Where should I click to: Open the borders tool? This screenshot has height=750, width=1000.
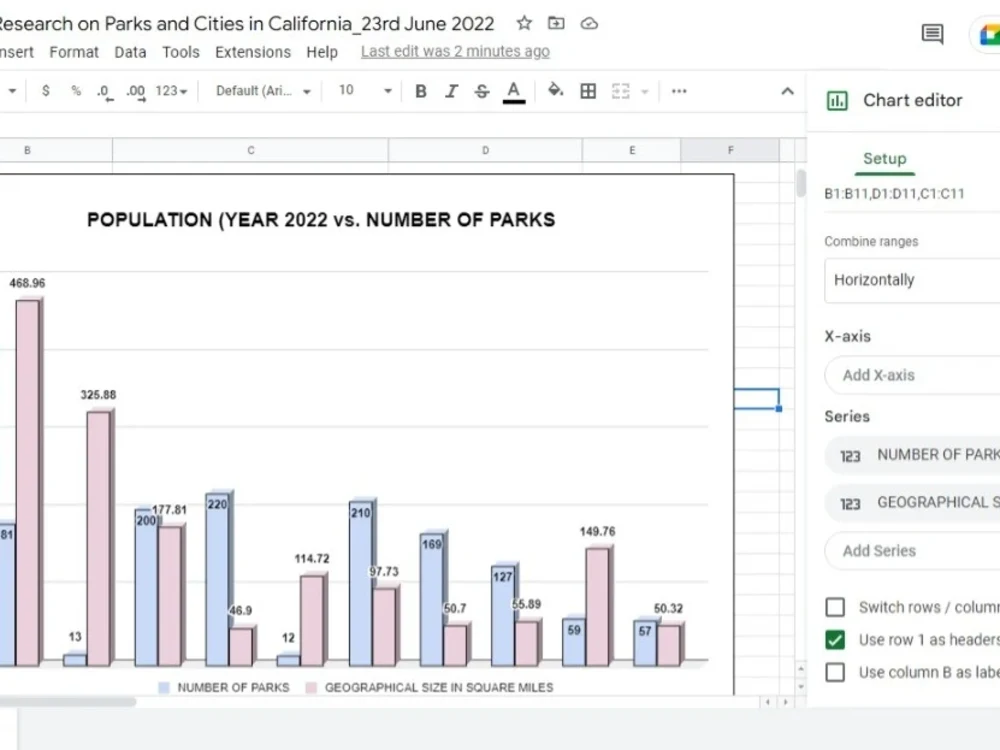coord(588,91)
